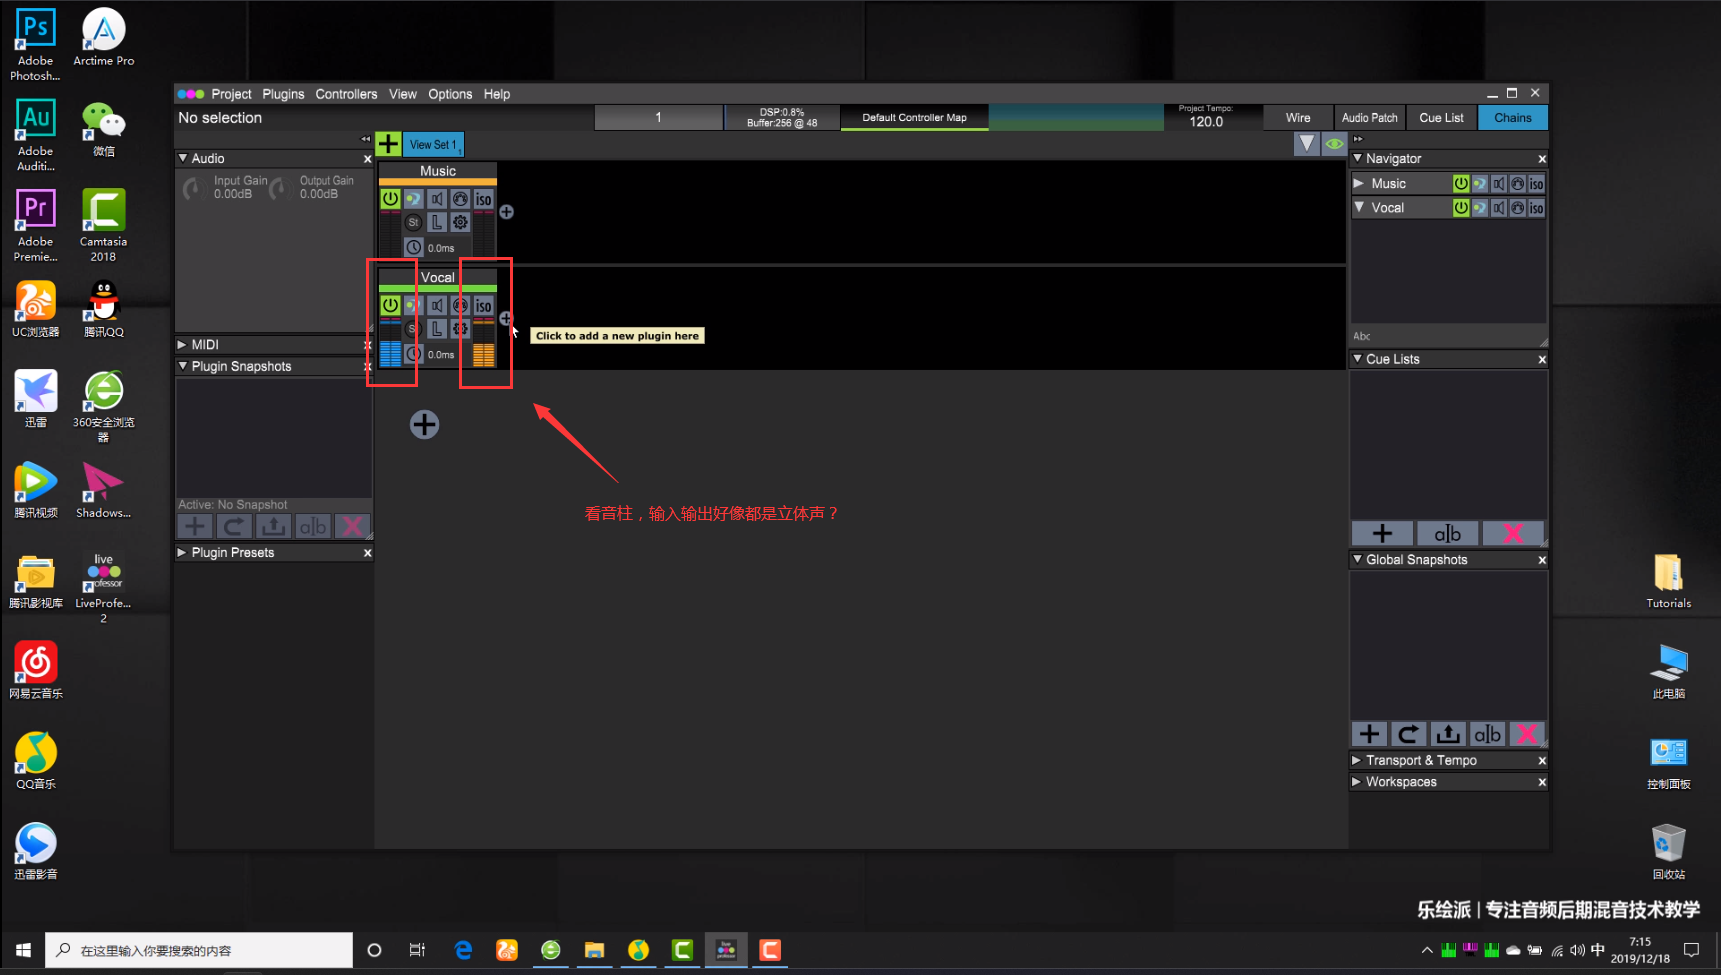Click the large plus below the Vocal chain

(424, 425)
